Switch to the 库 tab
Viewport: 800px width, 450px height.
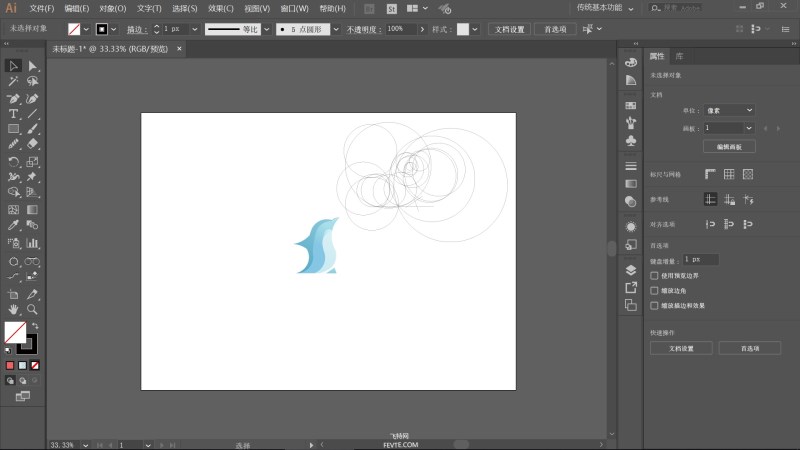679,56
